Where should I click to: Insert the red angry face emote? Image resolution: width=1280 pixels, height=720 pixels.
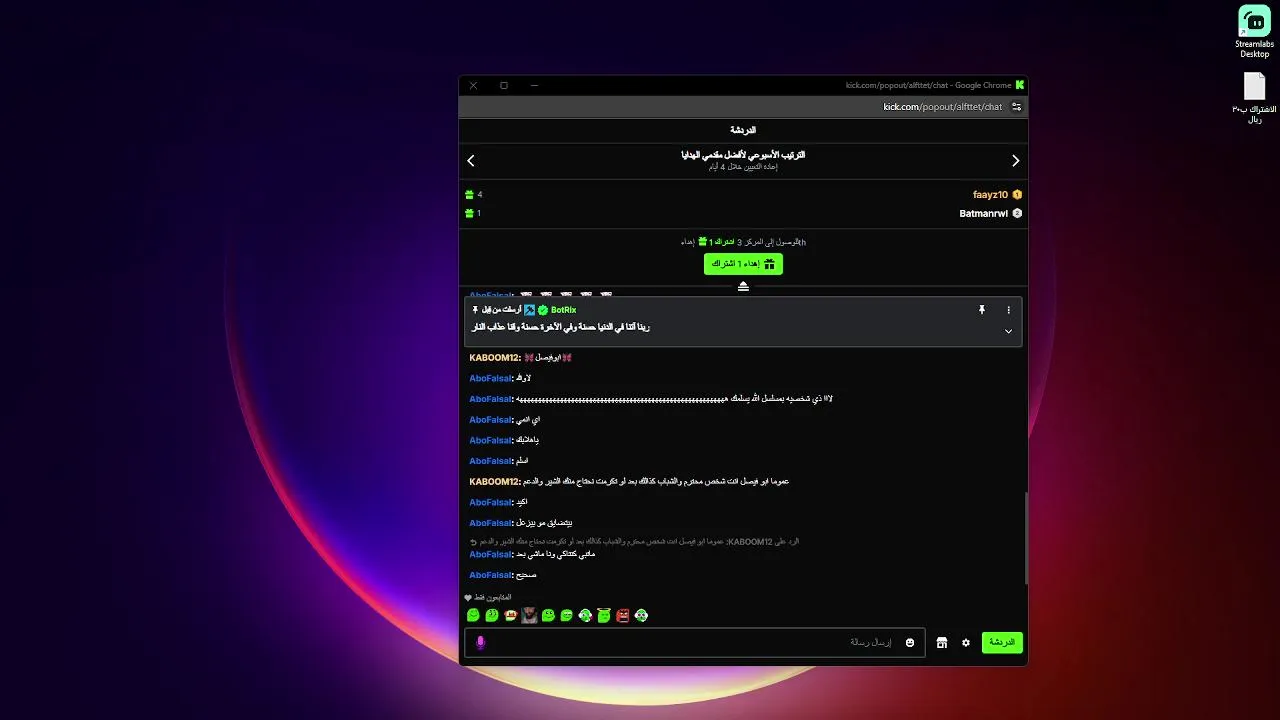click(622, 616)
